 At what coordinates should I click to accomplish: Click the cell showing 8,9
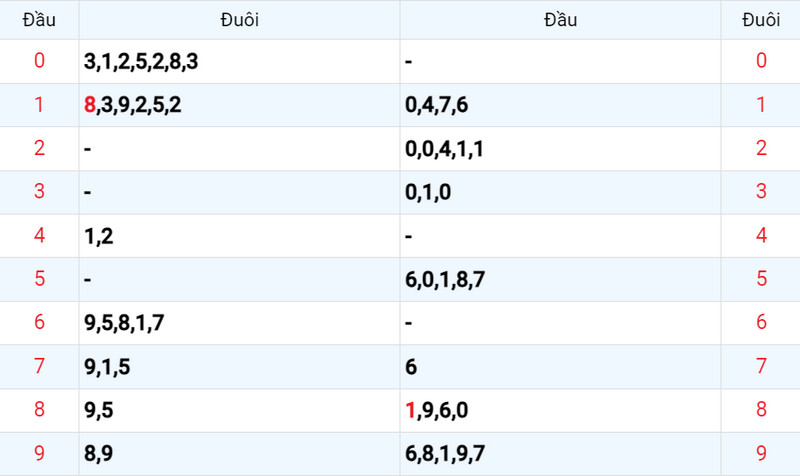[x=239, y=454]
